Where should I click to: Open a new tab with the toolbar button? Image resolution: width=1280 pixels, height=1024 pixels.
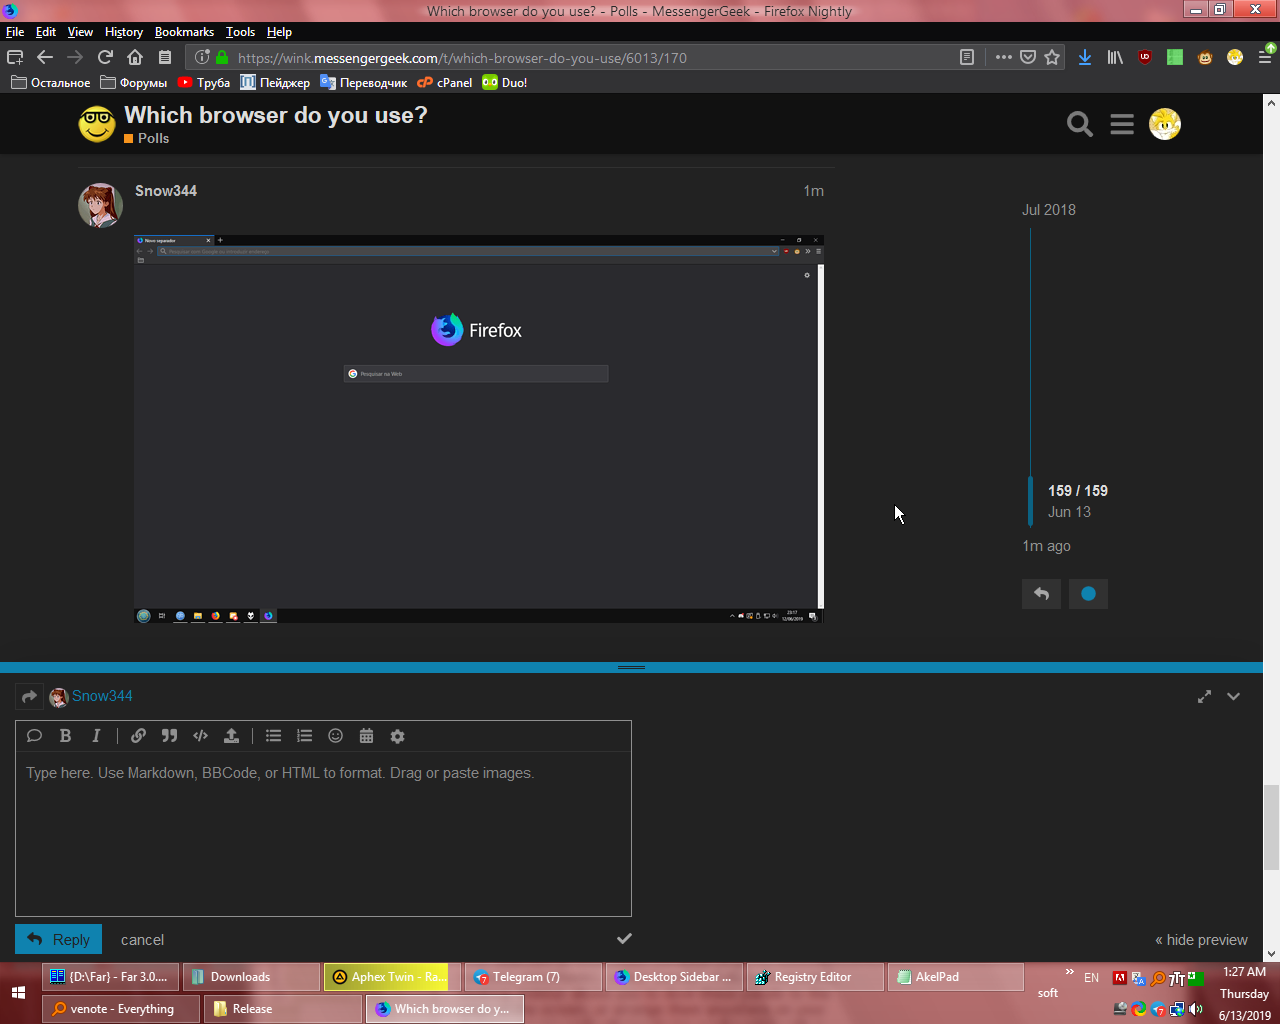15,58
